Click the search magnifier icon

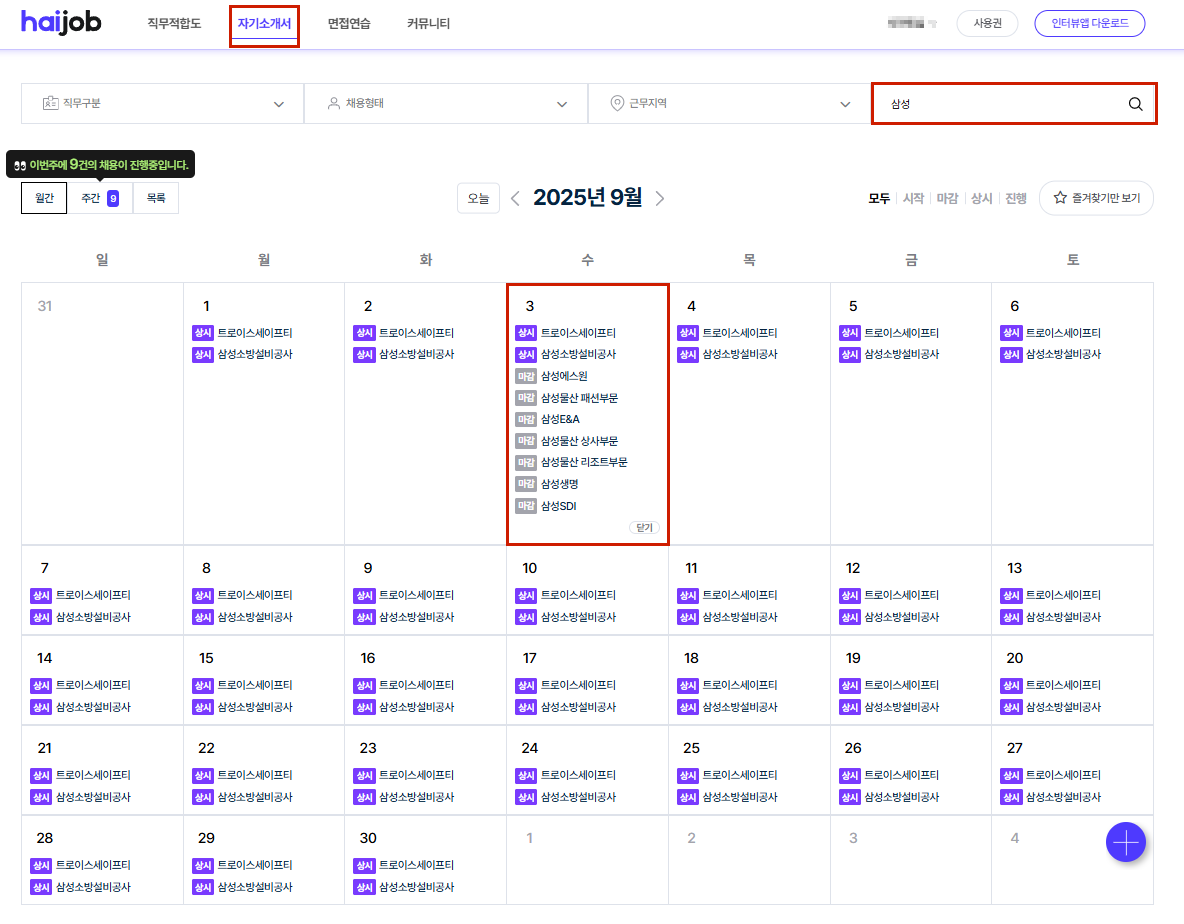click(1135, 104)
